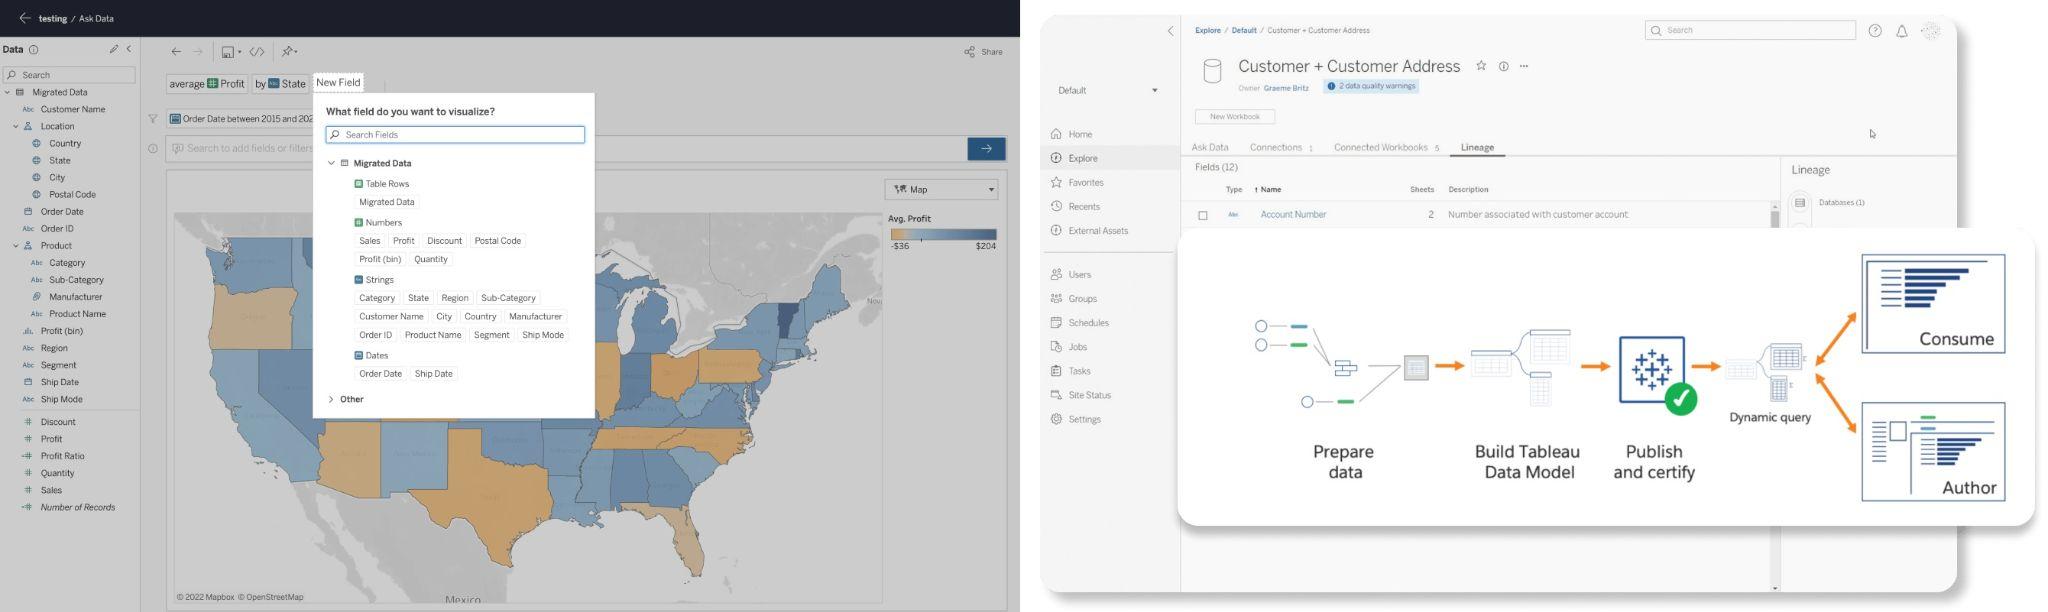Select Manufacturer in the Data pane
Viewport: 2048px width, 612px height.
(76, 297)
